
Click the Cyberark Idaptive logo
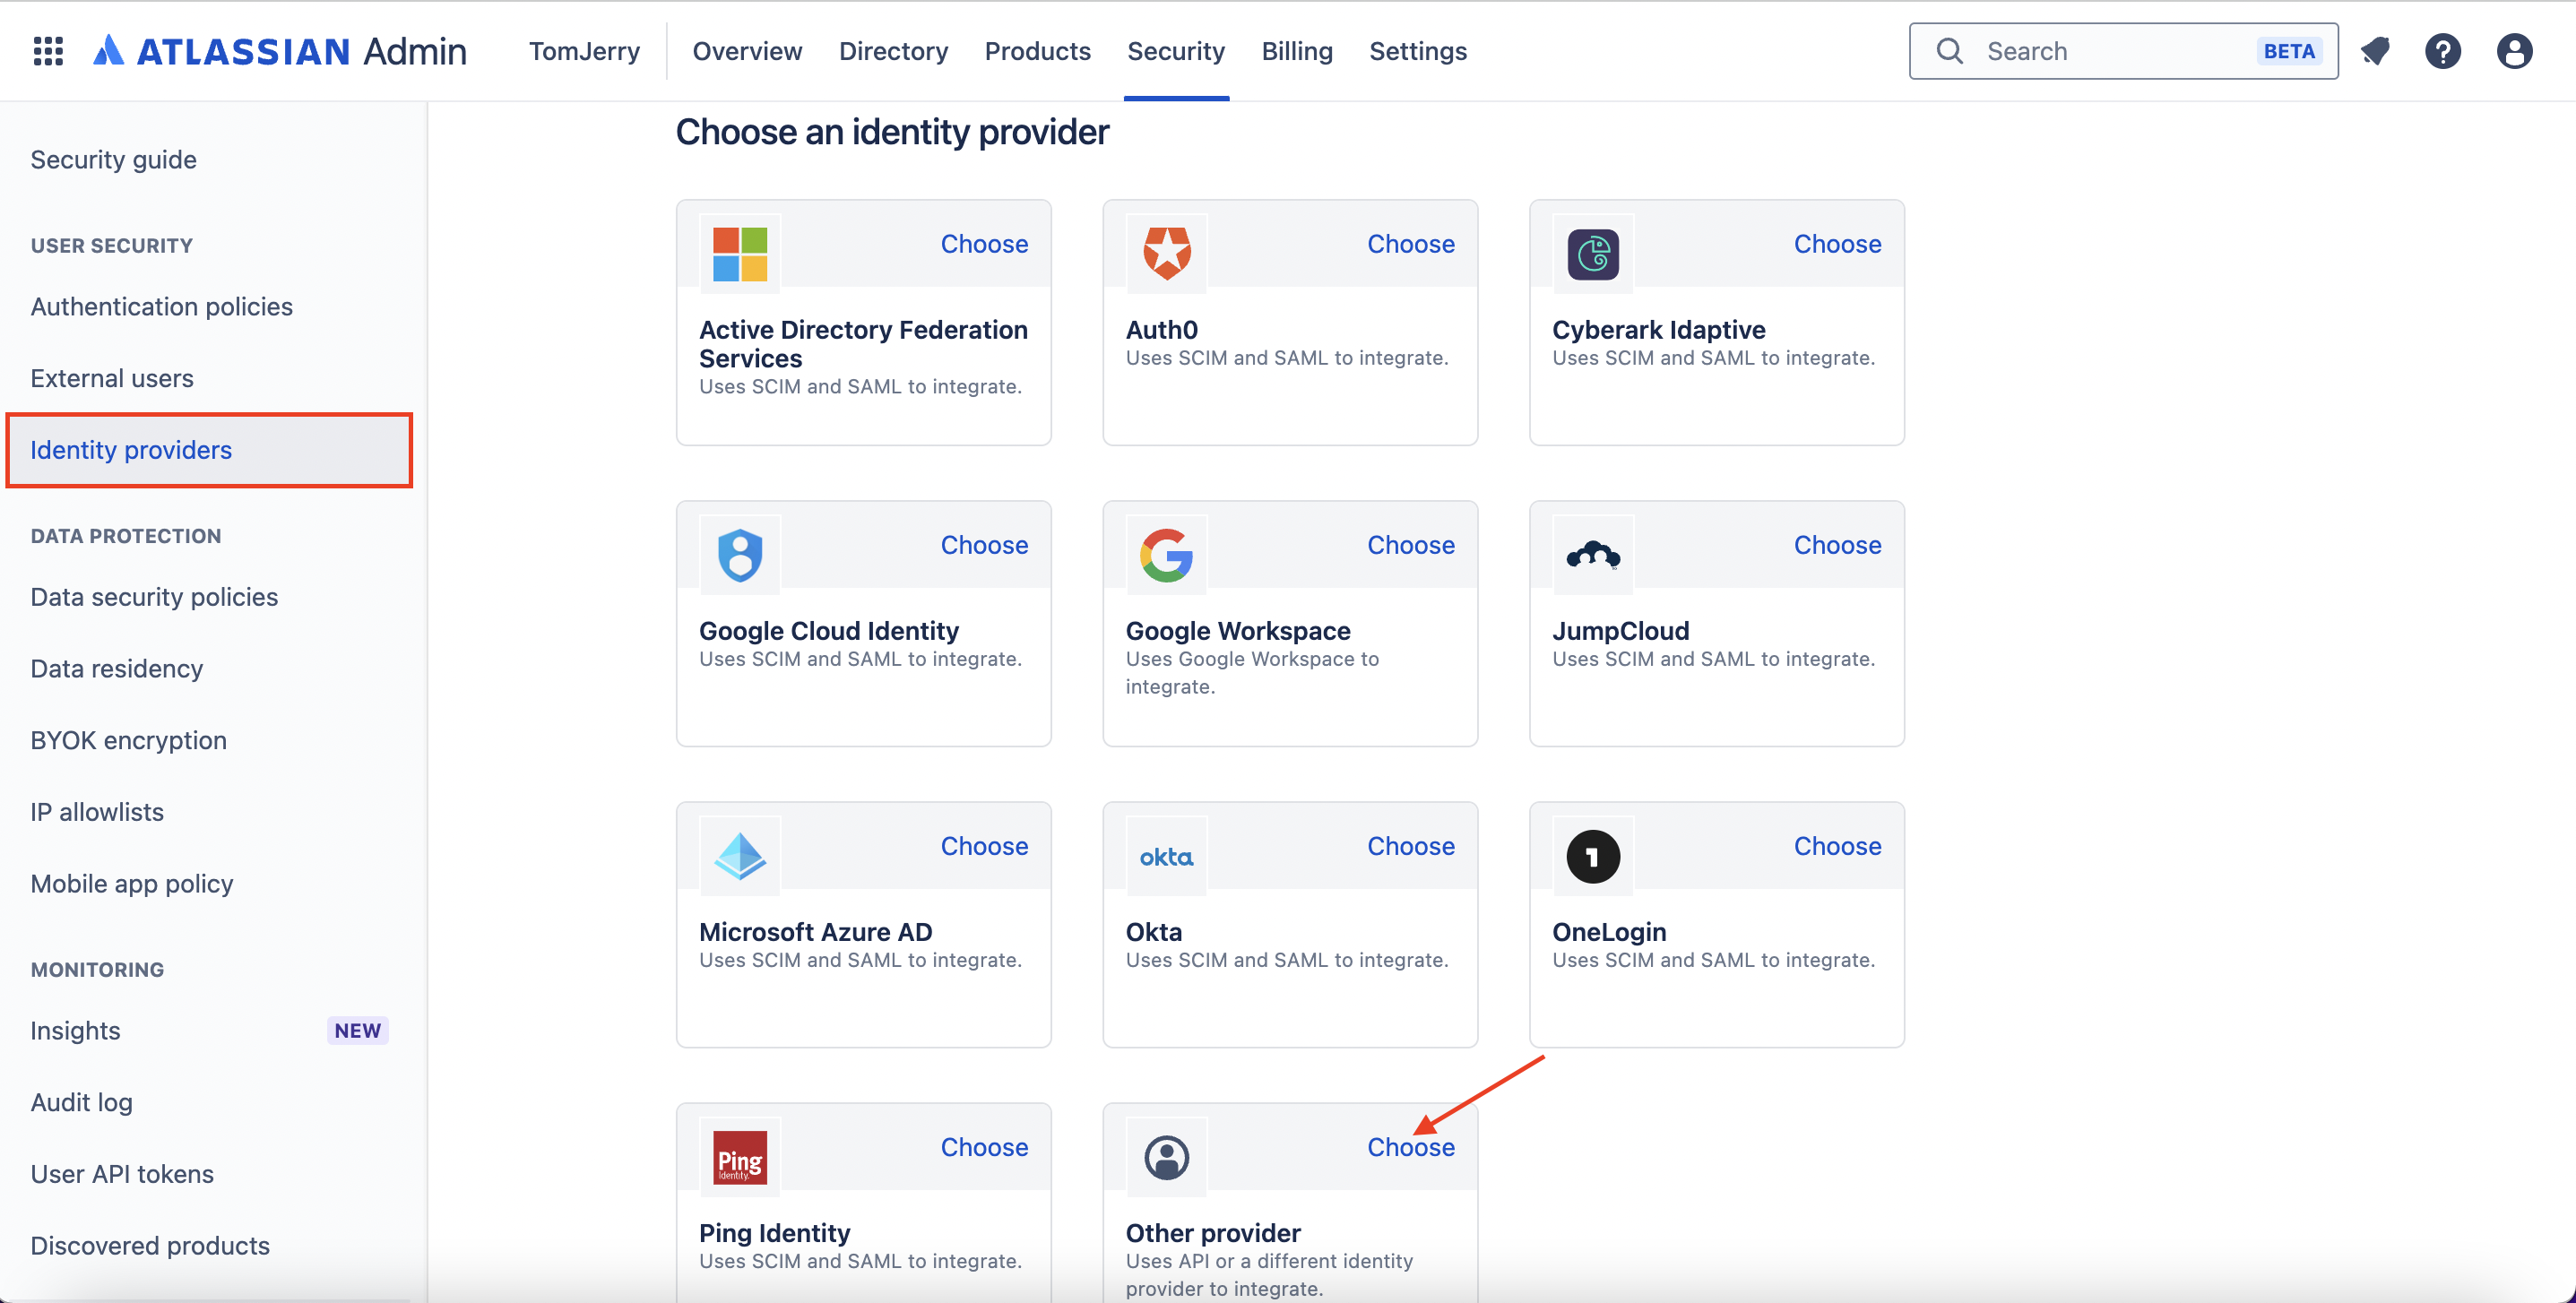coord(1593,254)
